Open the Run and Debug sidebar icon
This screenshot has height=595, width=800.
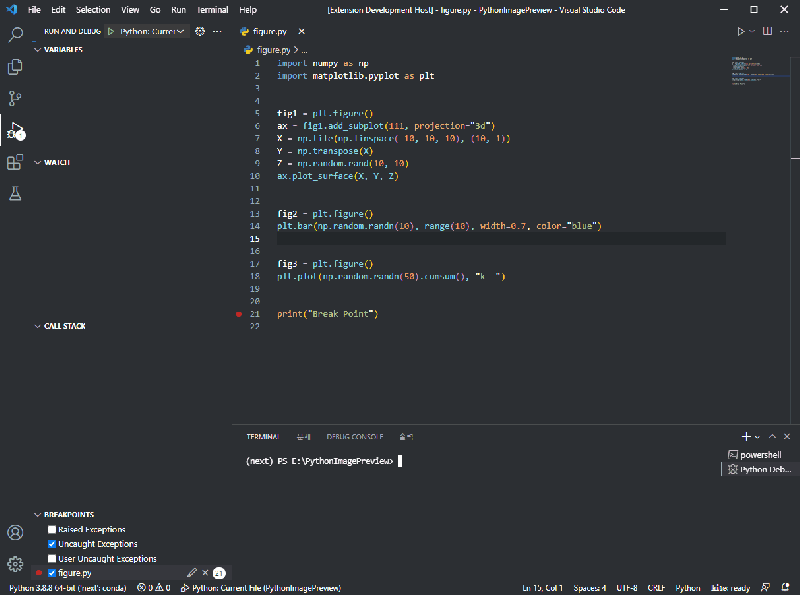click(15, 131)
